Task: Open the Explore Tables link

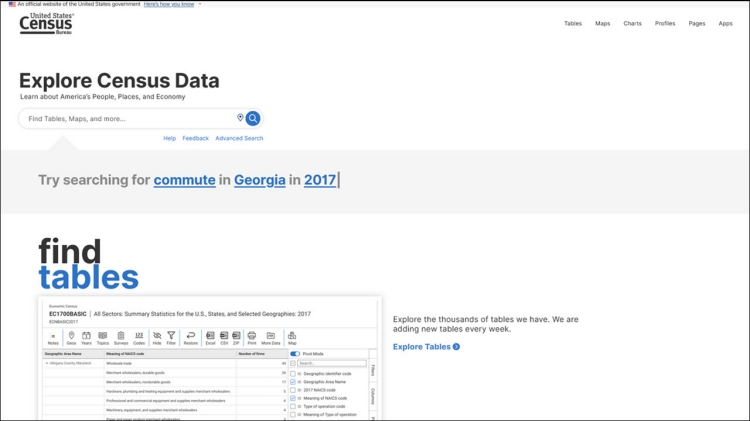Action: 421,346
